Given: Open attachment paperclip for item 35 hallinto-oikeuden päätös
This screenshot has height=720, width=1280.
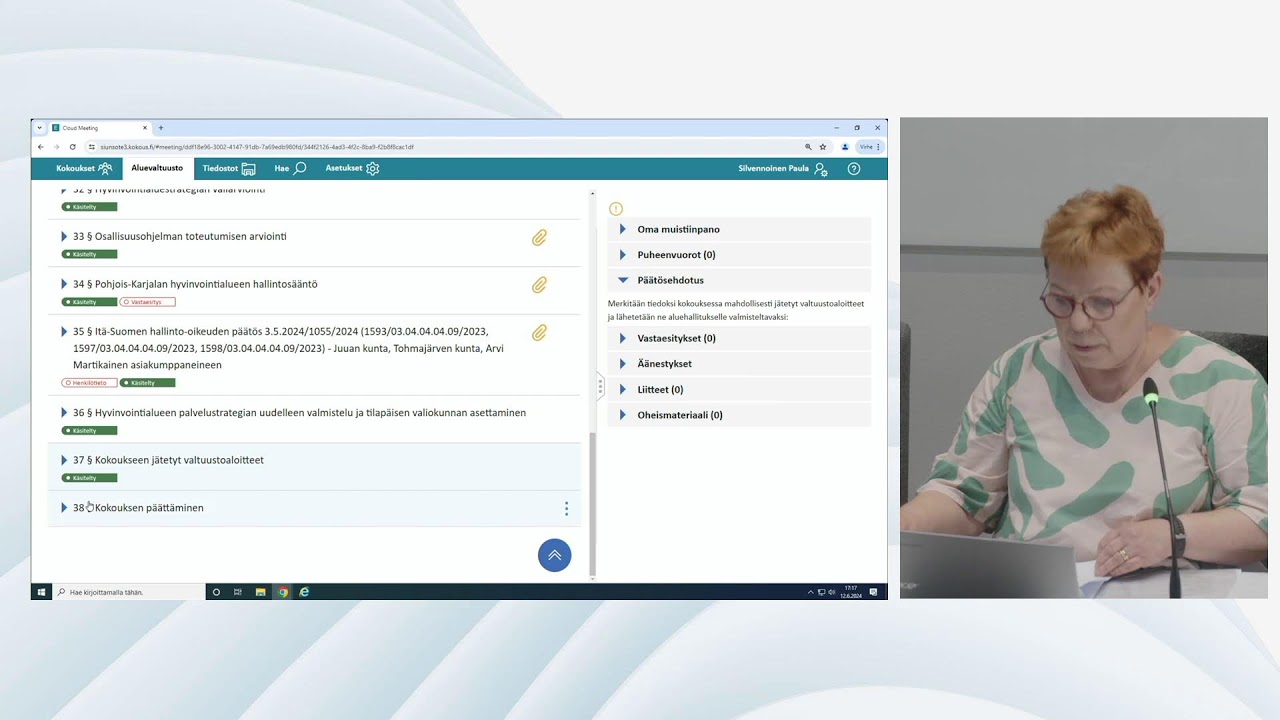Looking at the screenshot, I should coord(539,333).
